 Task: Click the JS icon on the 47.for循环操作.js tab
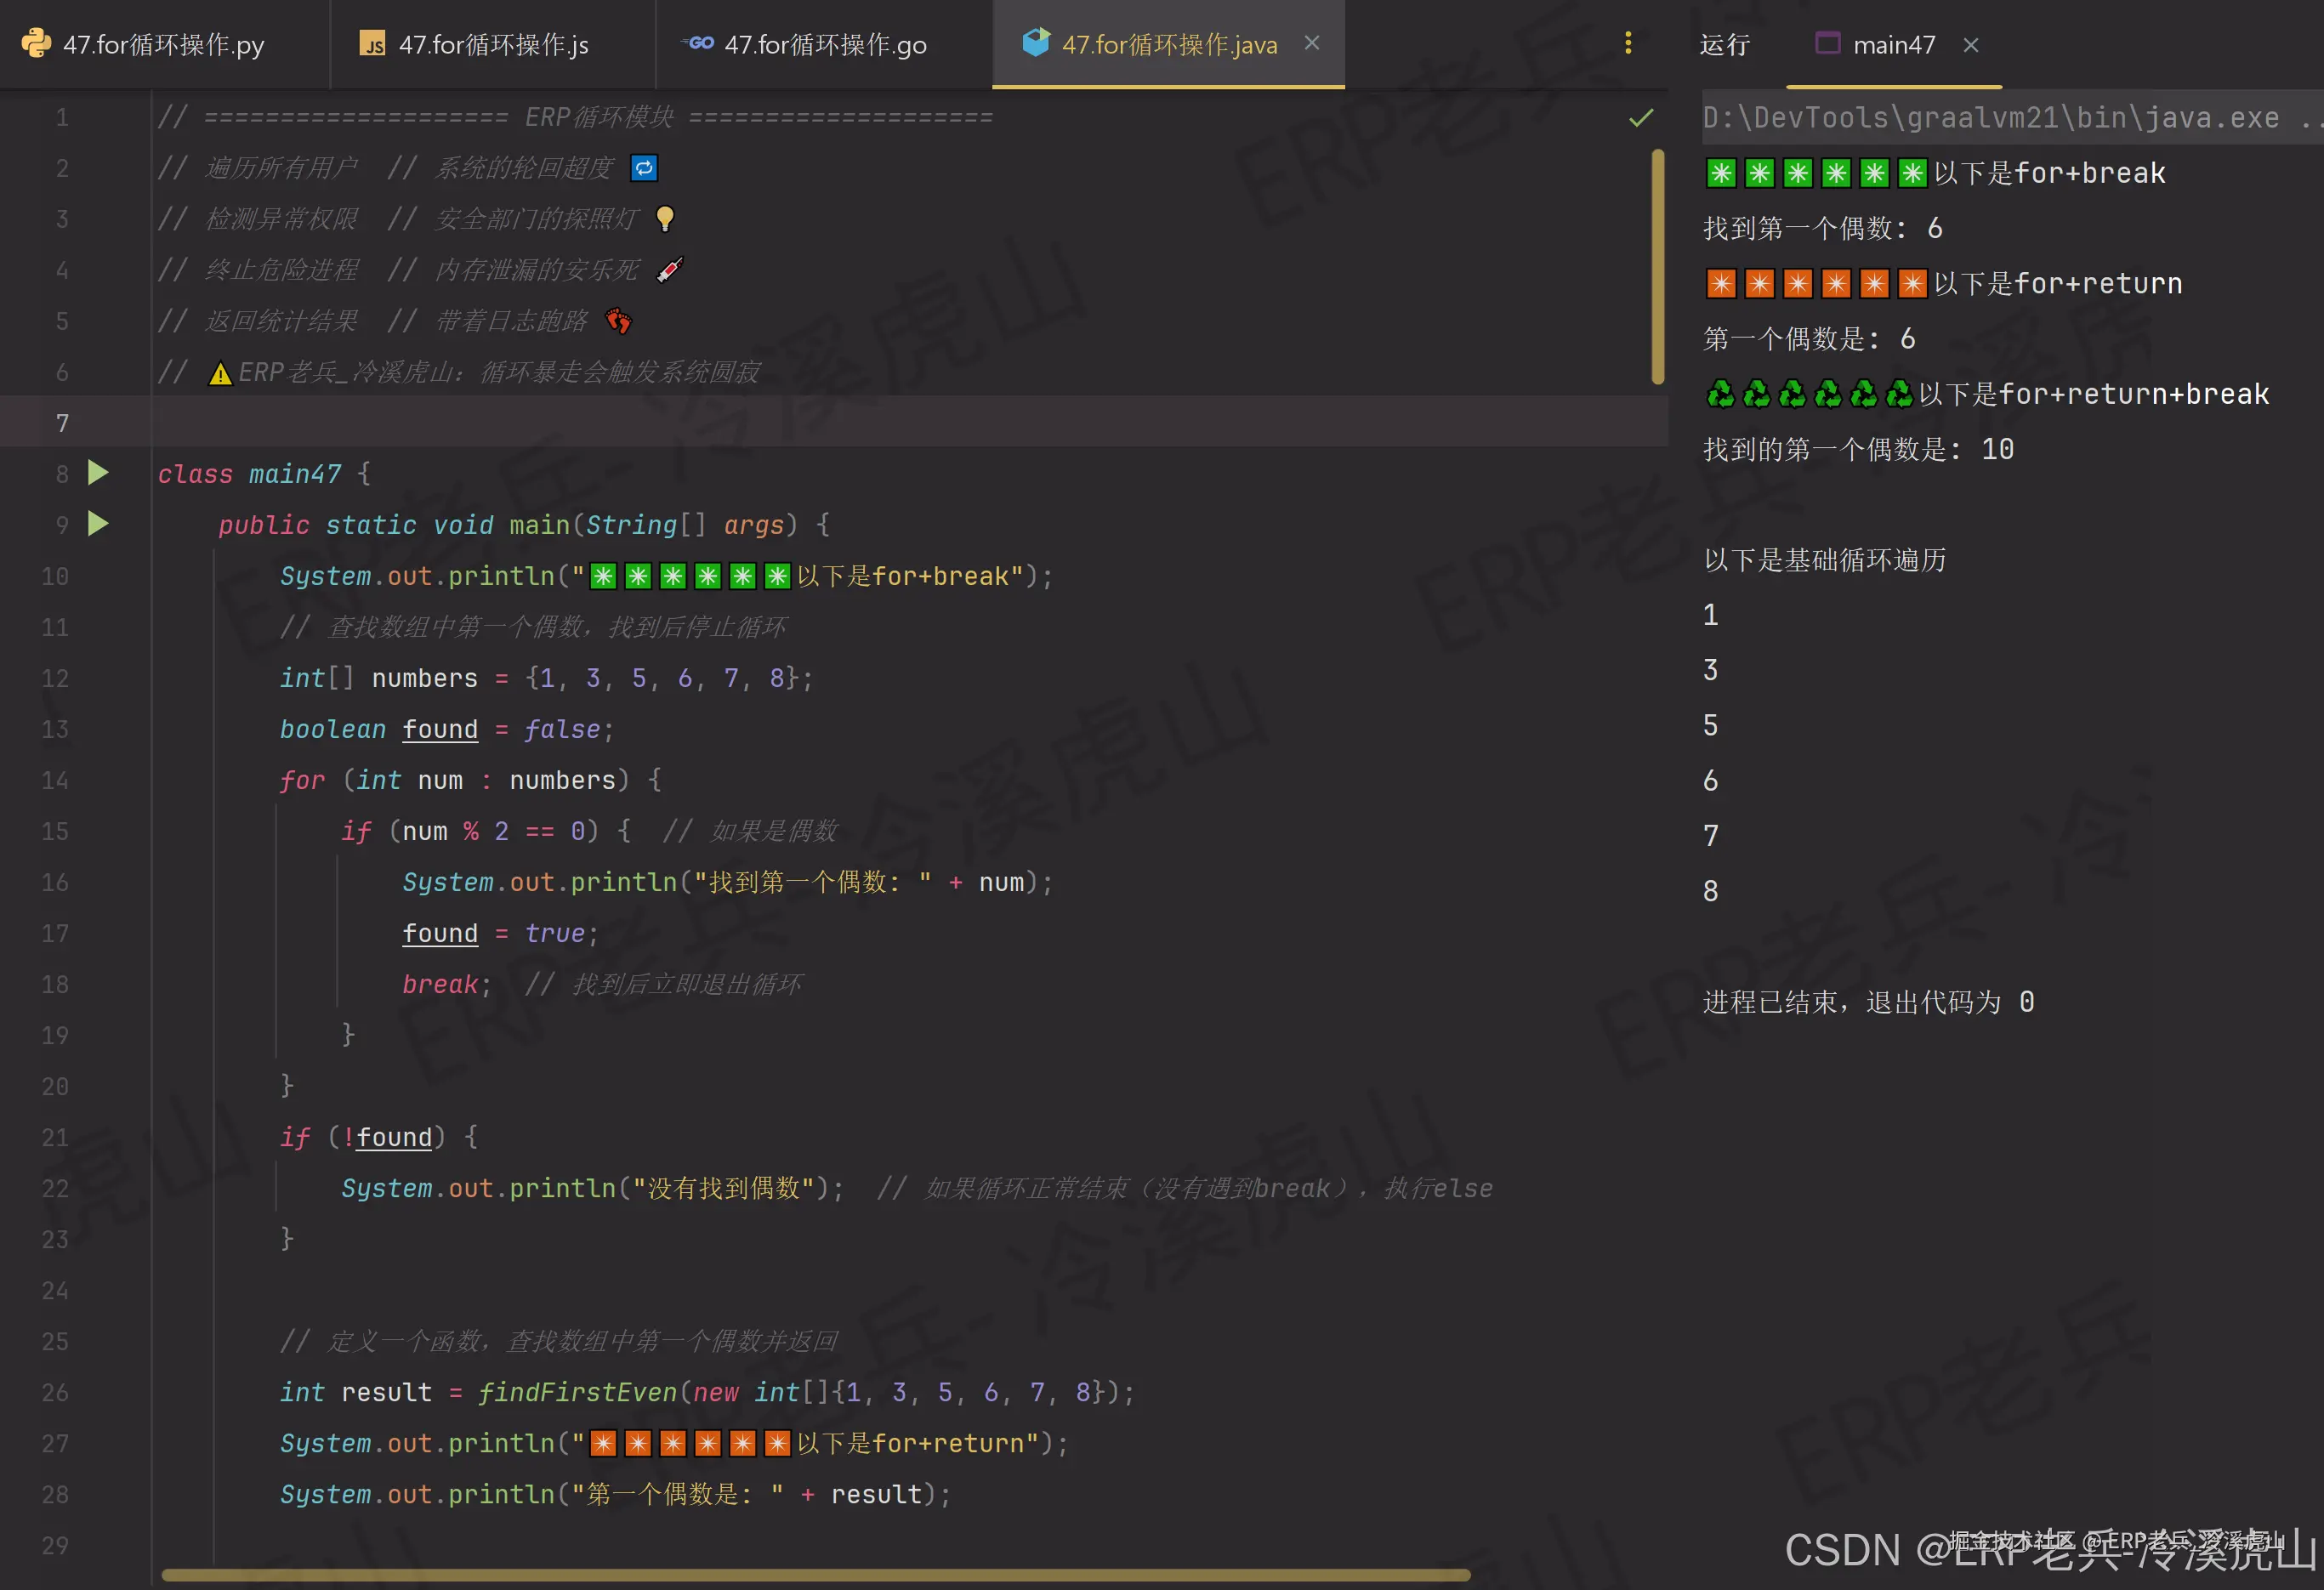point(373,44)
